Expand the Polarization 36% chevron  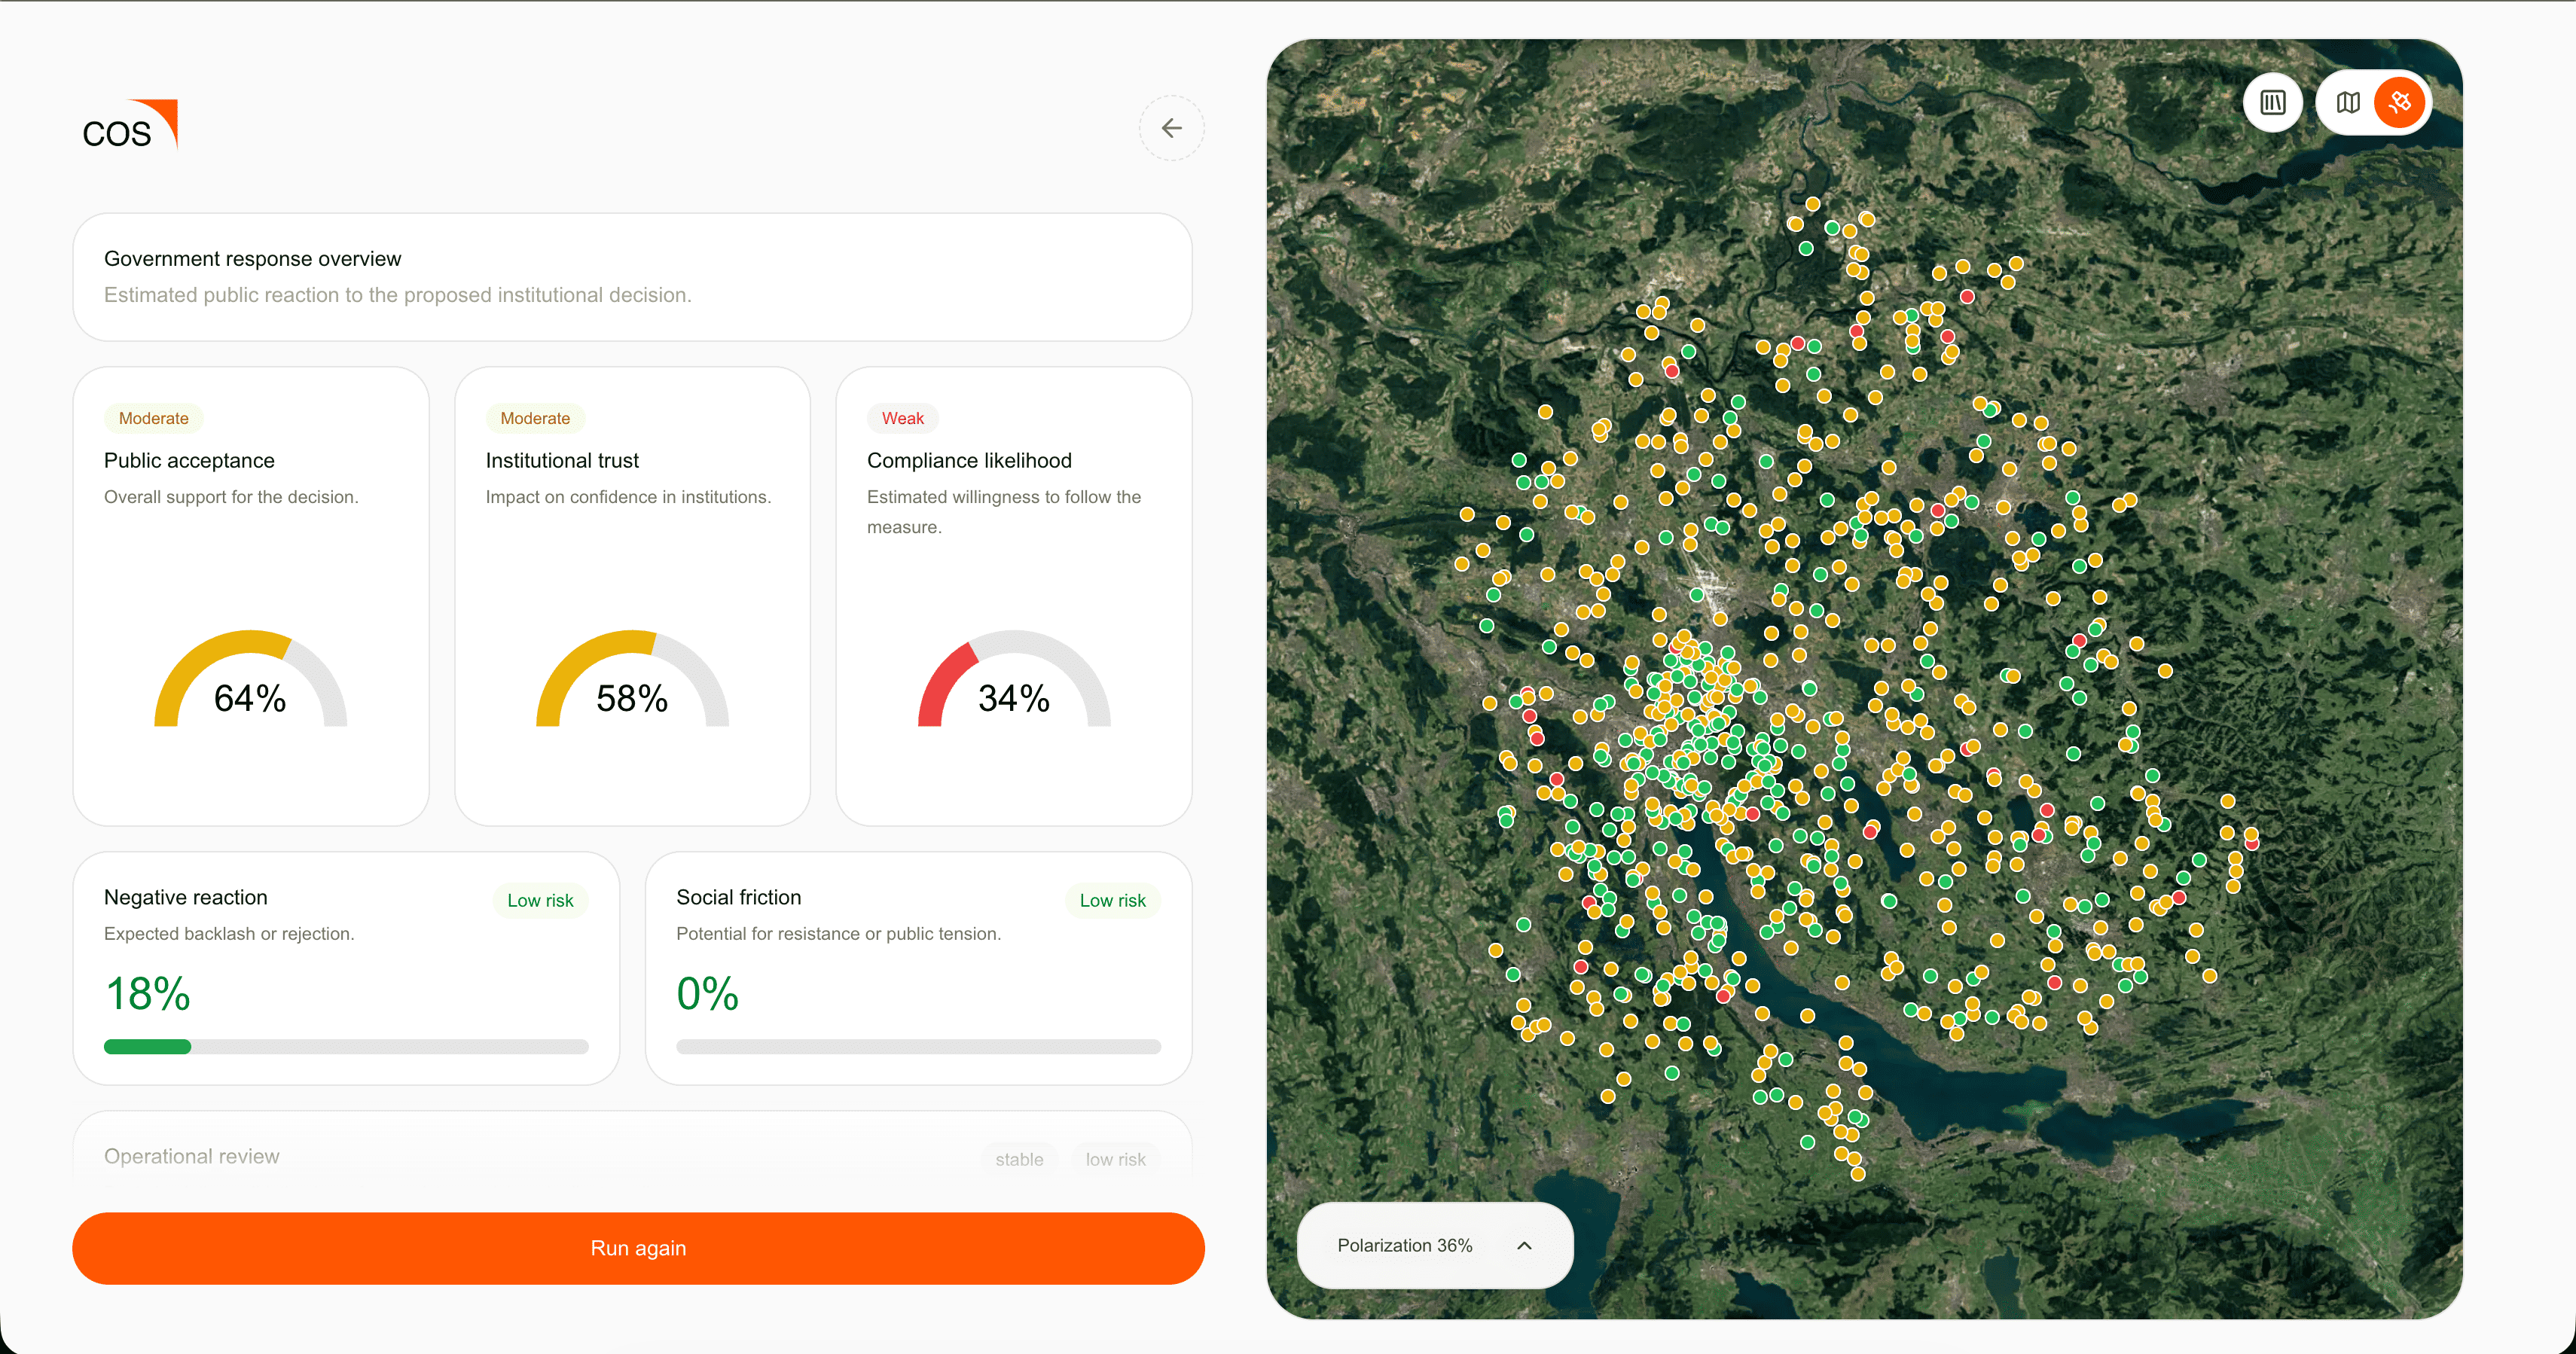tap(1523, 1245)
